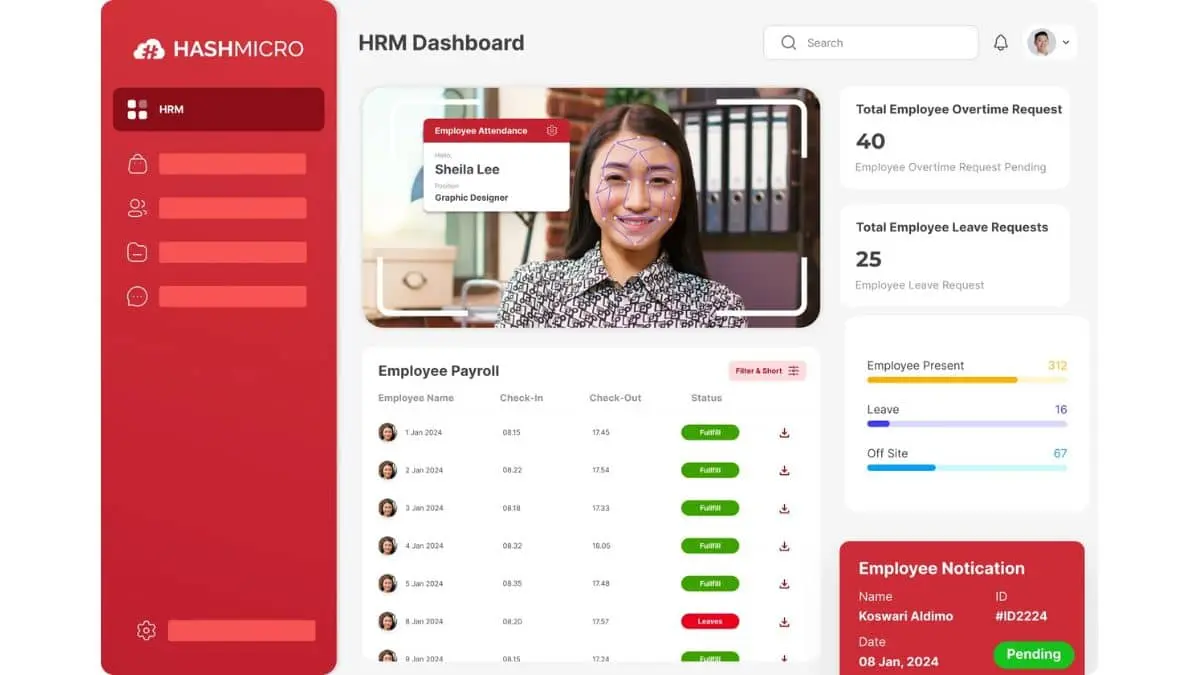Expand the user profile dropdown arrow
The width and height of the screenshot is (1200, 675).
(1066, 43)
